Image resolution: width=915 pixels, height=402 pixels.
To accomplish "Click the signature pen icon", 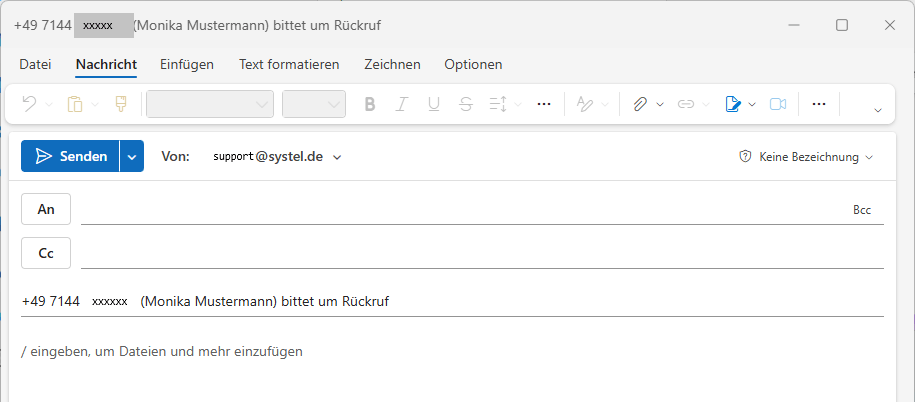I will coord(733,103).
